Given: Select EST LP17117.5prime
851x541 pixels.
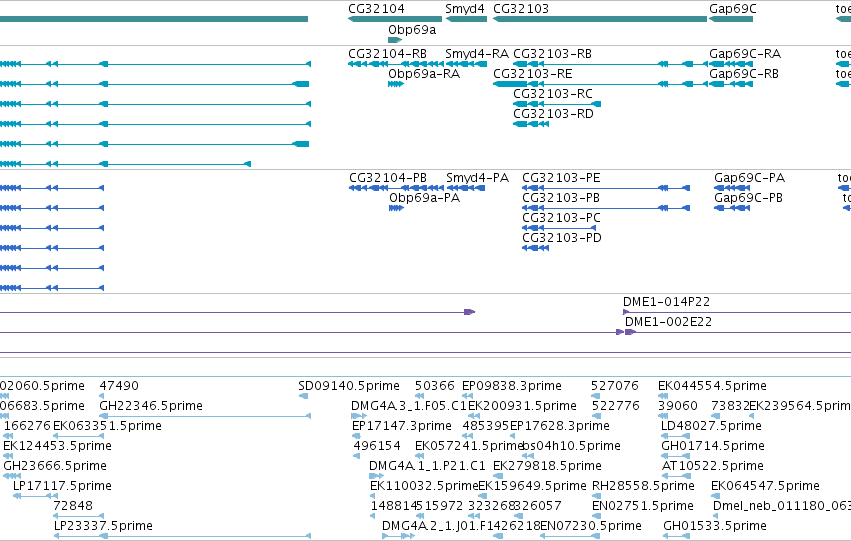Looking at the screenshot, I should pyautogui.click(x=62, y=486).
